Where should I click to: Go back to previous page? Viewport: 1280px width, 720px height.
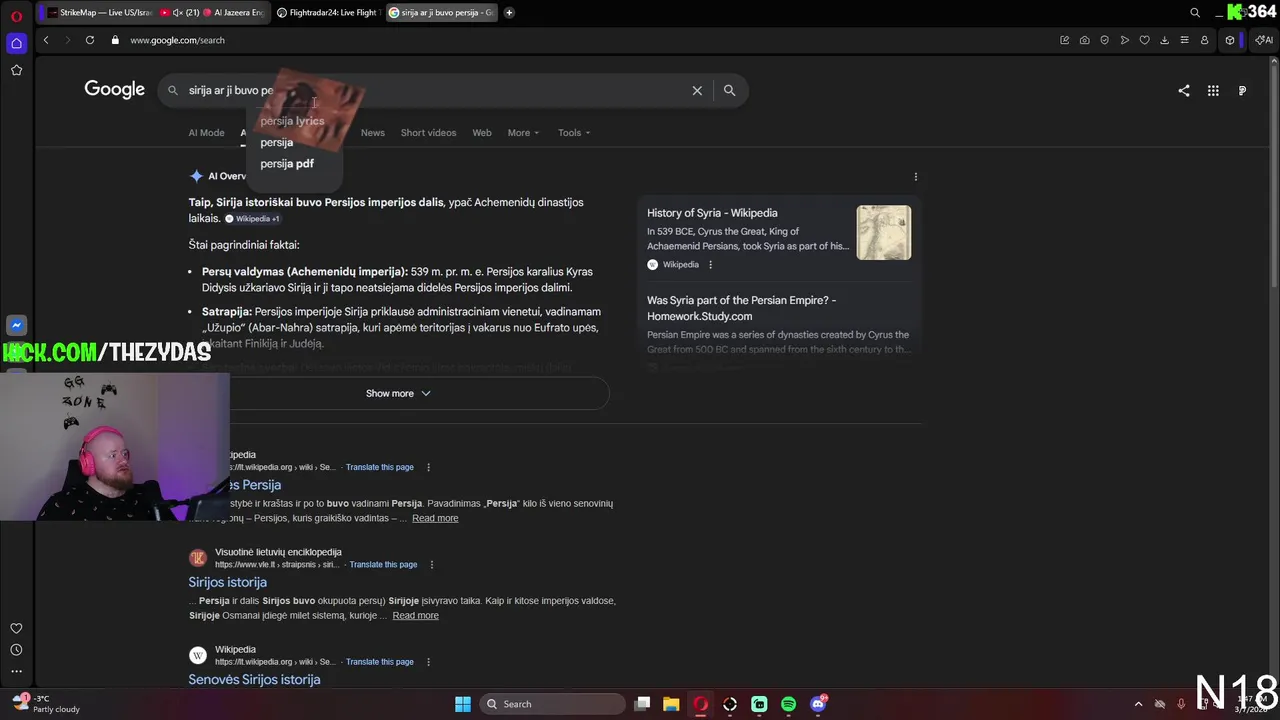46,40
